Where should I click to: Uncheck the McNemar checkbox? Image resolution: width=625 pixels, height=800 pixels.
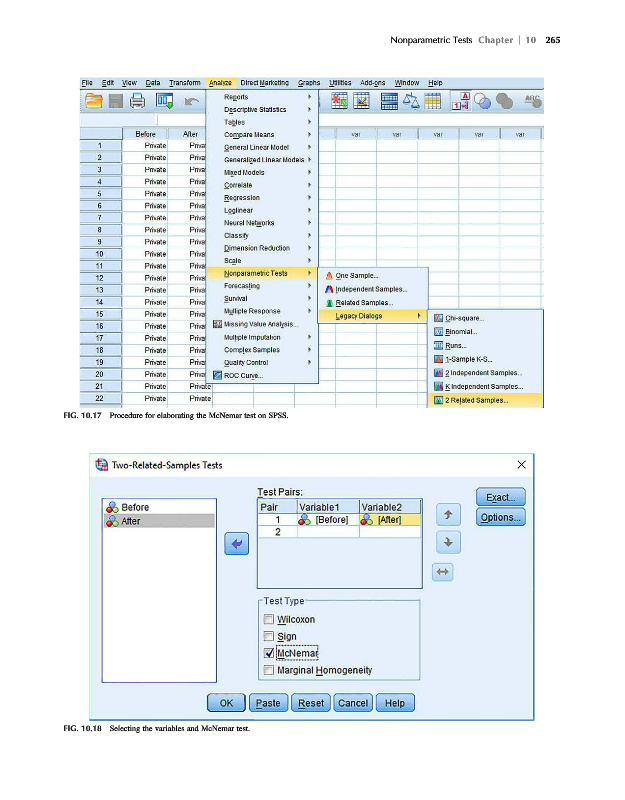coord(268,653)
